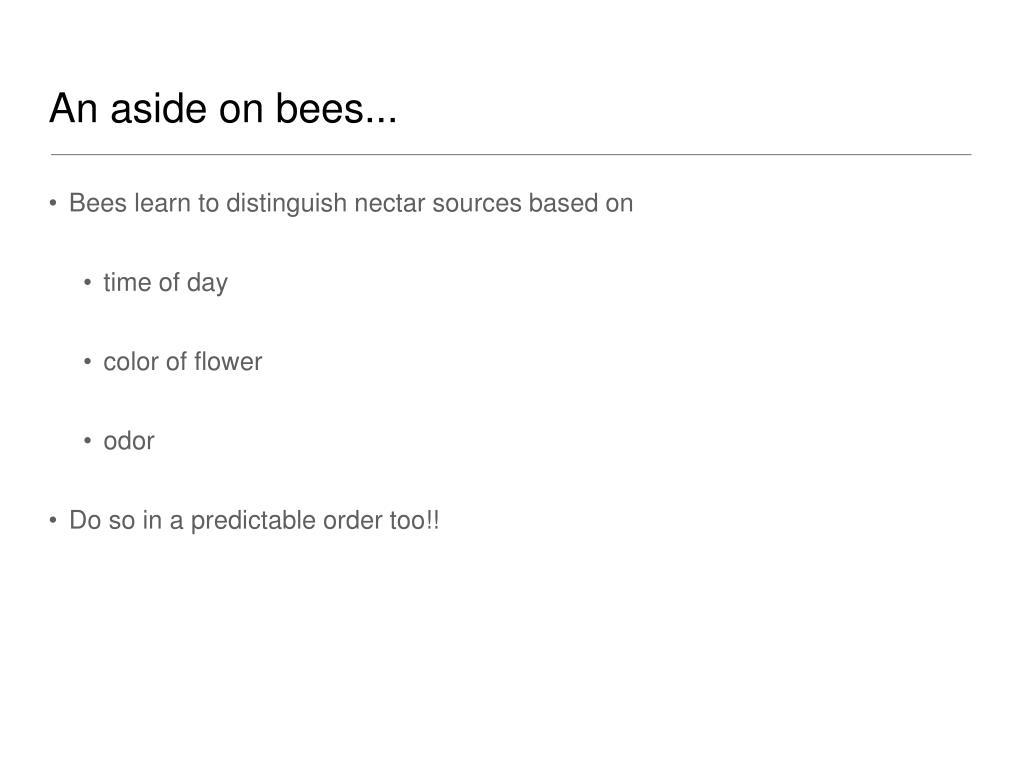Select the 'odor' sub-bullet text

(129, 442)
